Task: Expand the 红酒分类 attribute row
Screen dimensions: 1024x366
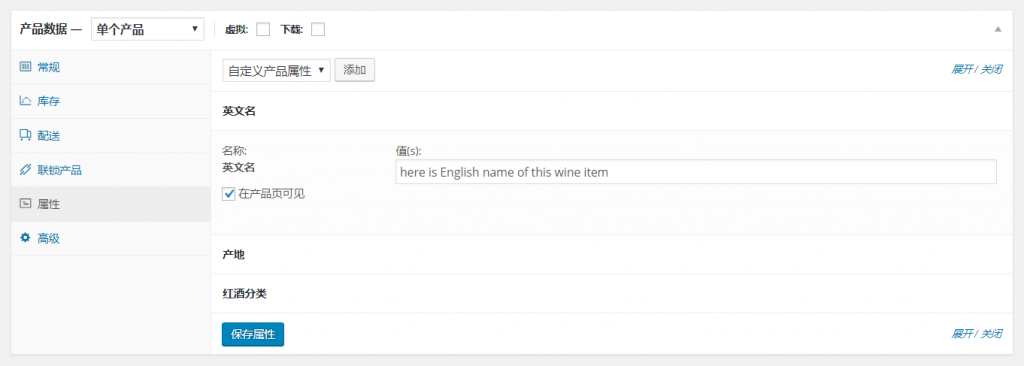Action: (617, 293)
